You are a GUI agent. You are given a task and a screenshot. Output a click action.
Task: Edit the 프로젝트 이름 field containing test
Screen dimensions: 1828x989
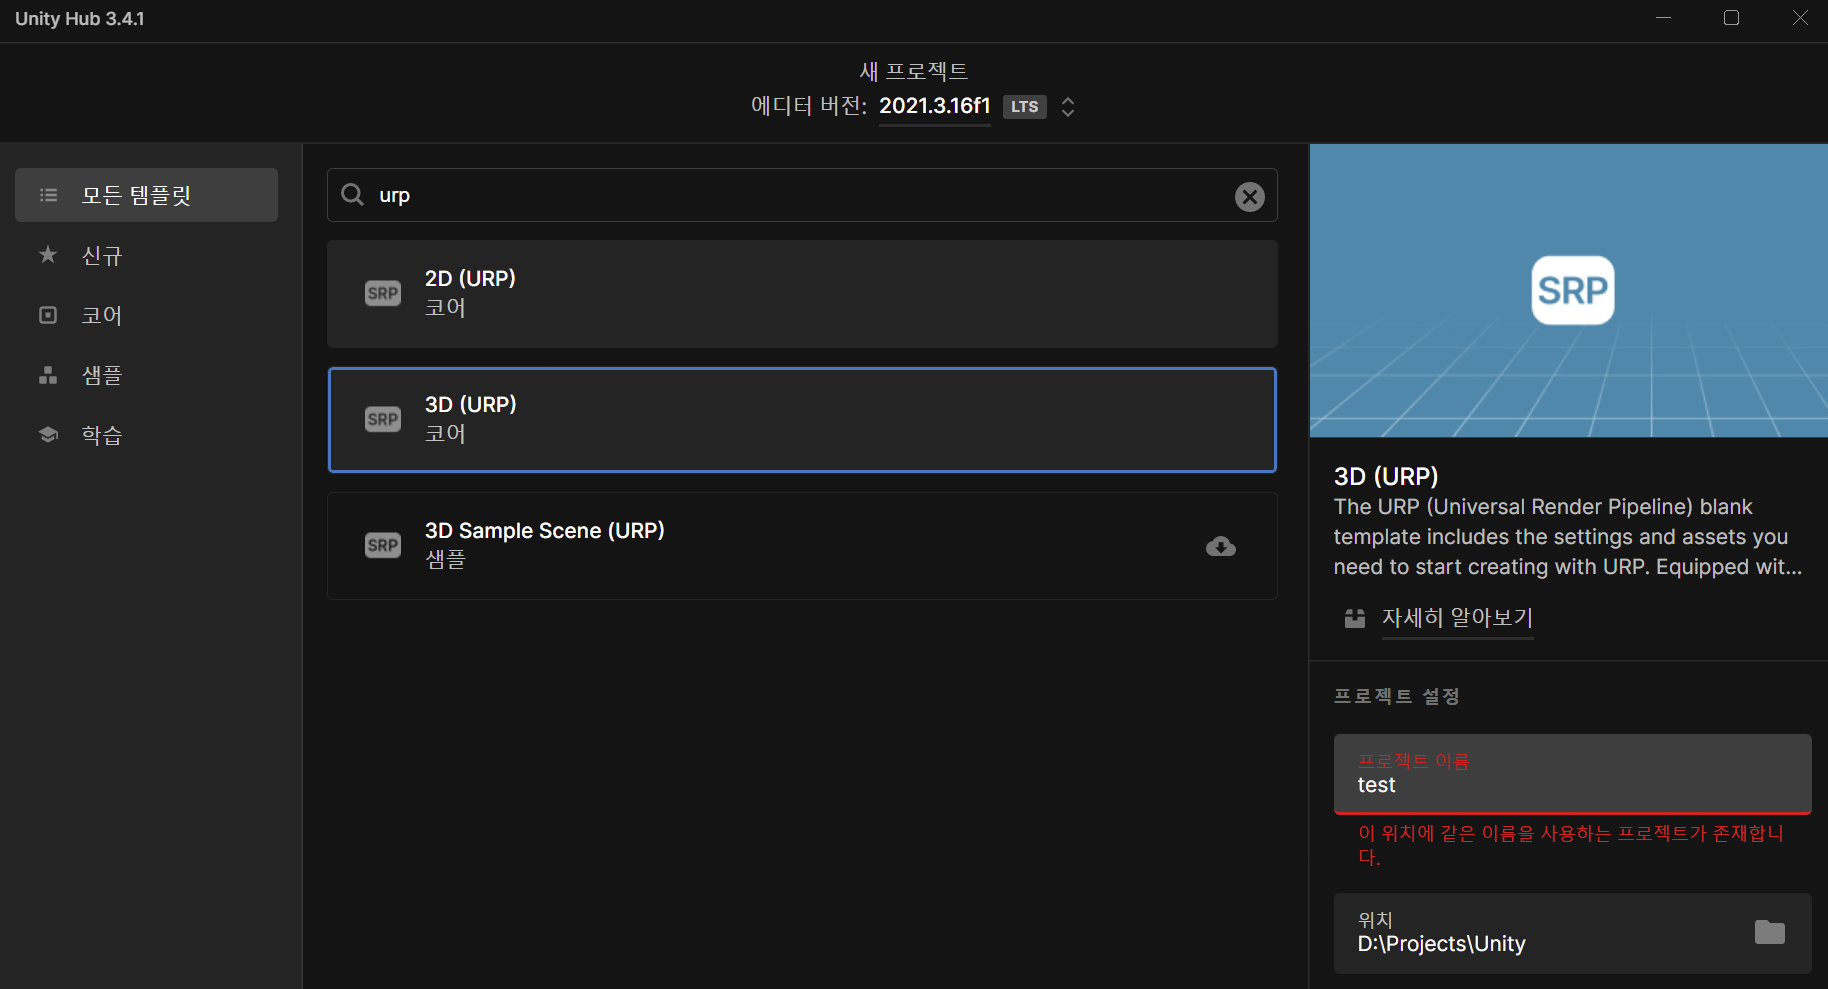pos(1573,774)
